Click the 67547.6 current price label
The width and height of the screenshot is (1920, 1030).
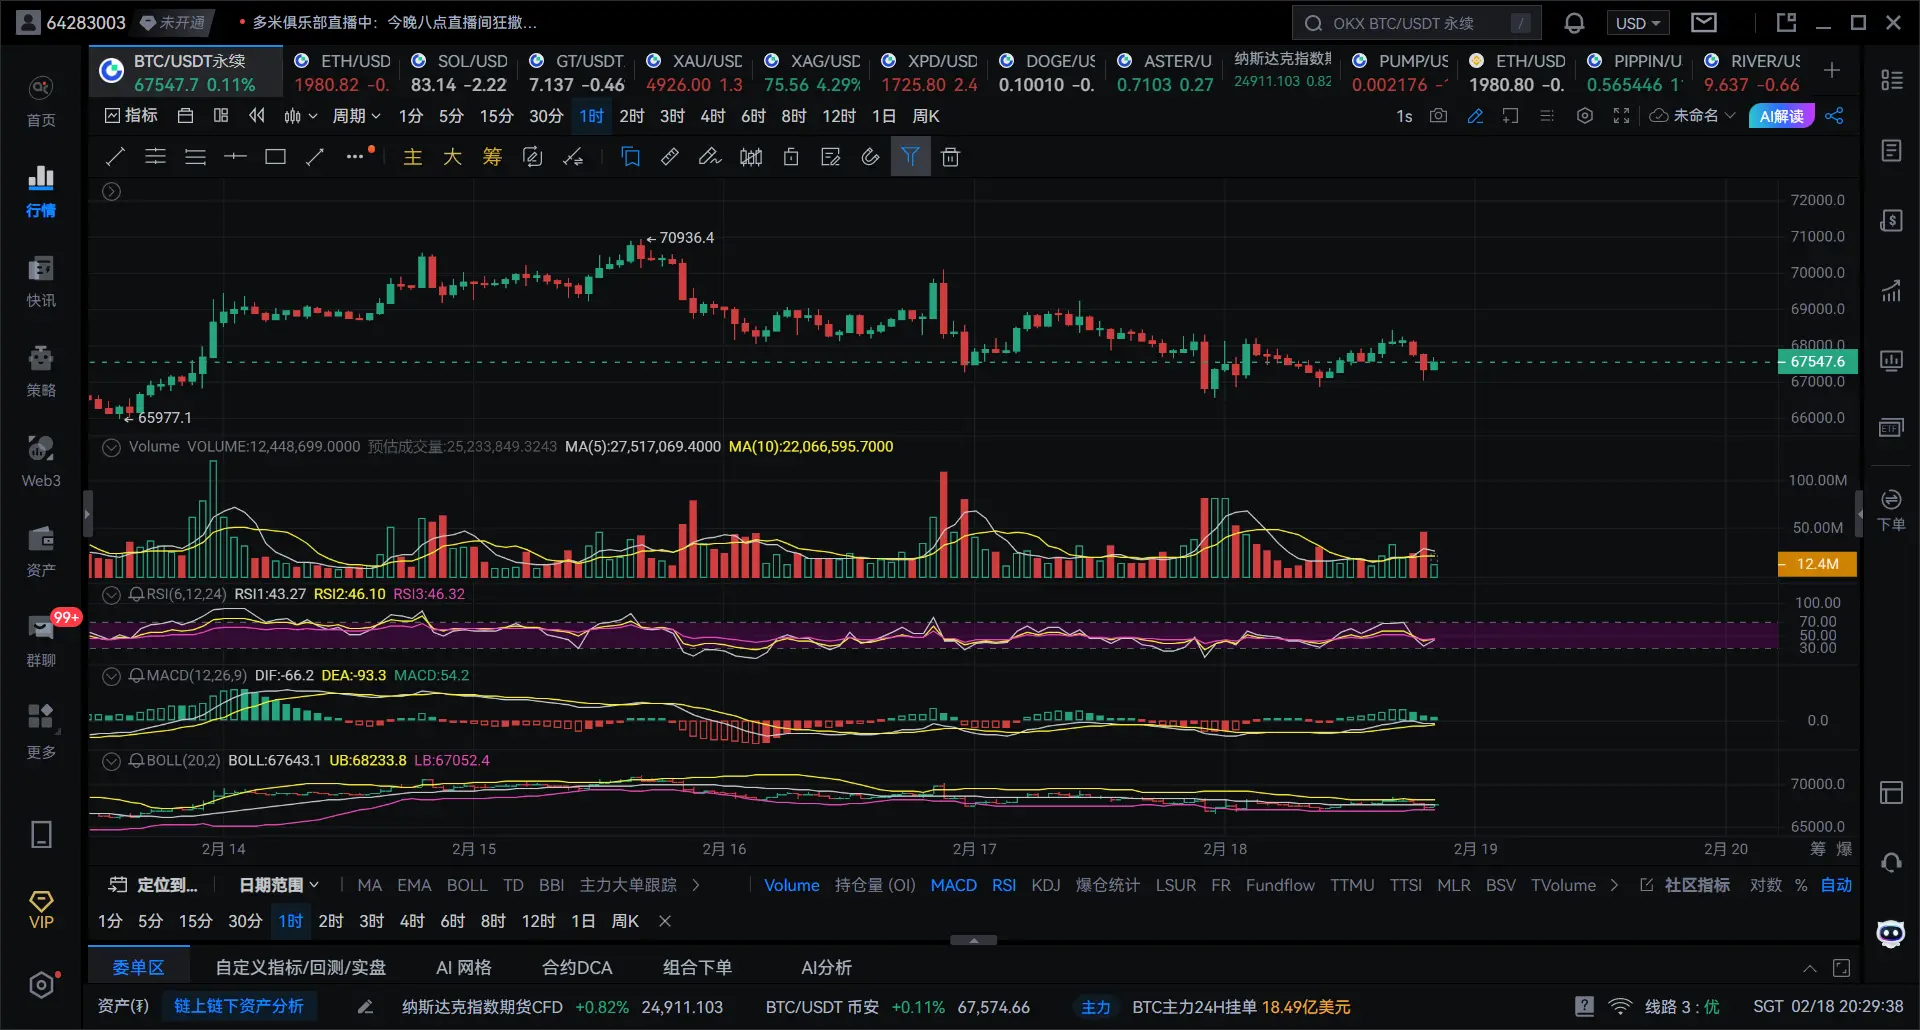(x=1817, y=362)
